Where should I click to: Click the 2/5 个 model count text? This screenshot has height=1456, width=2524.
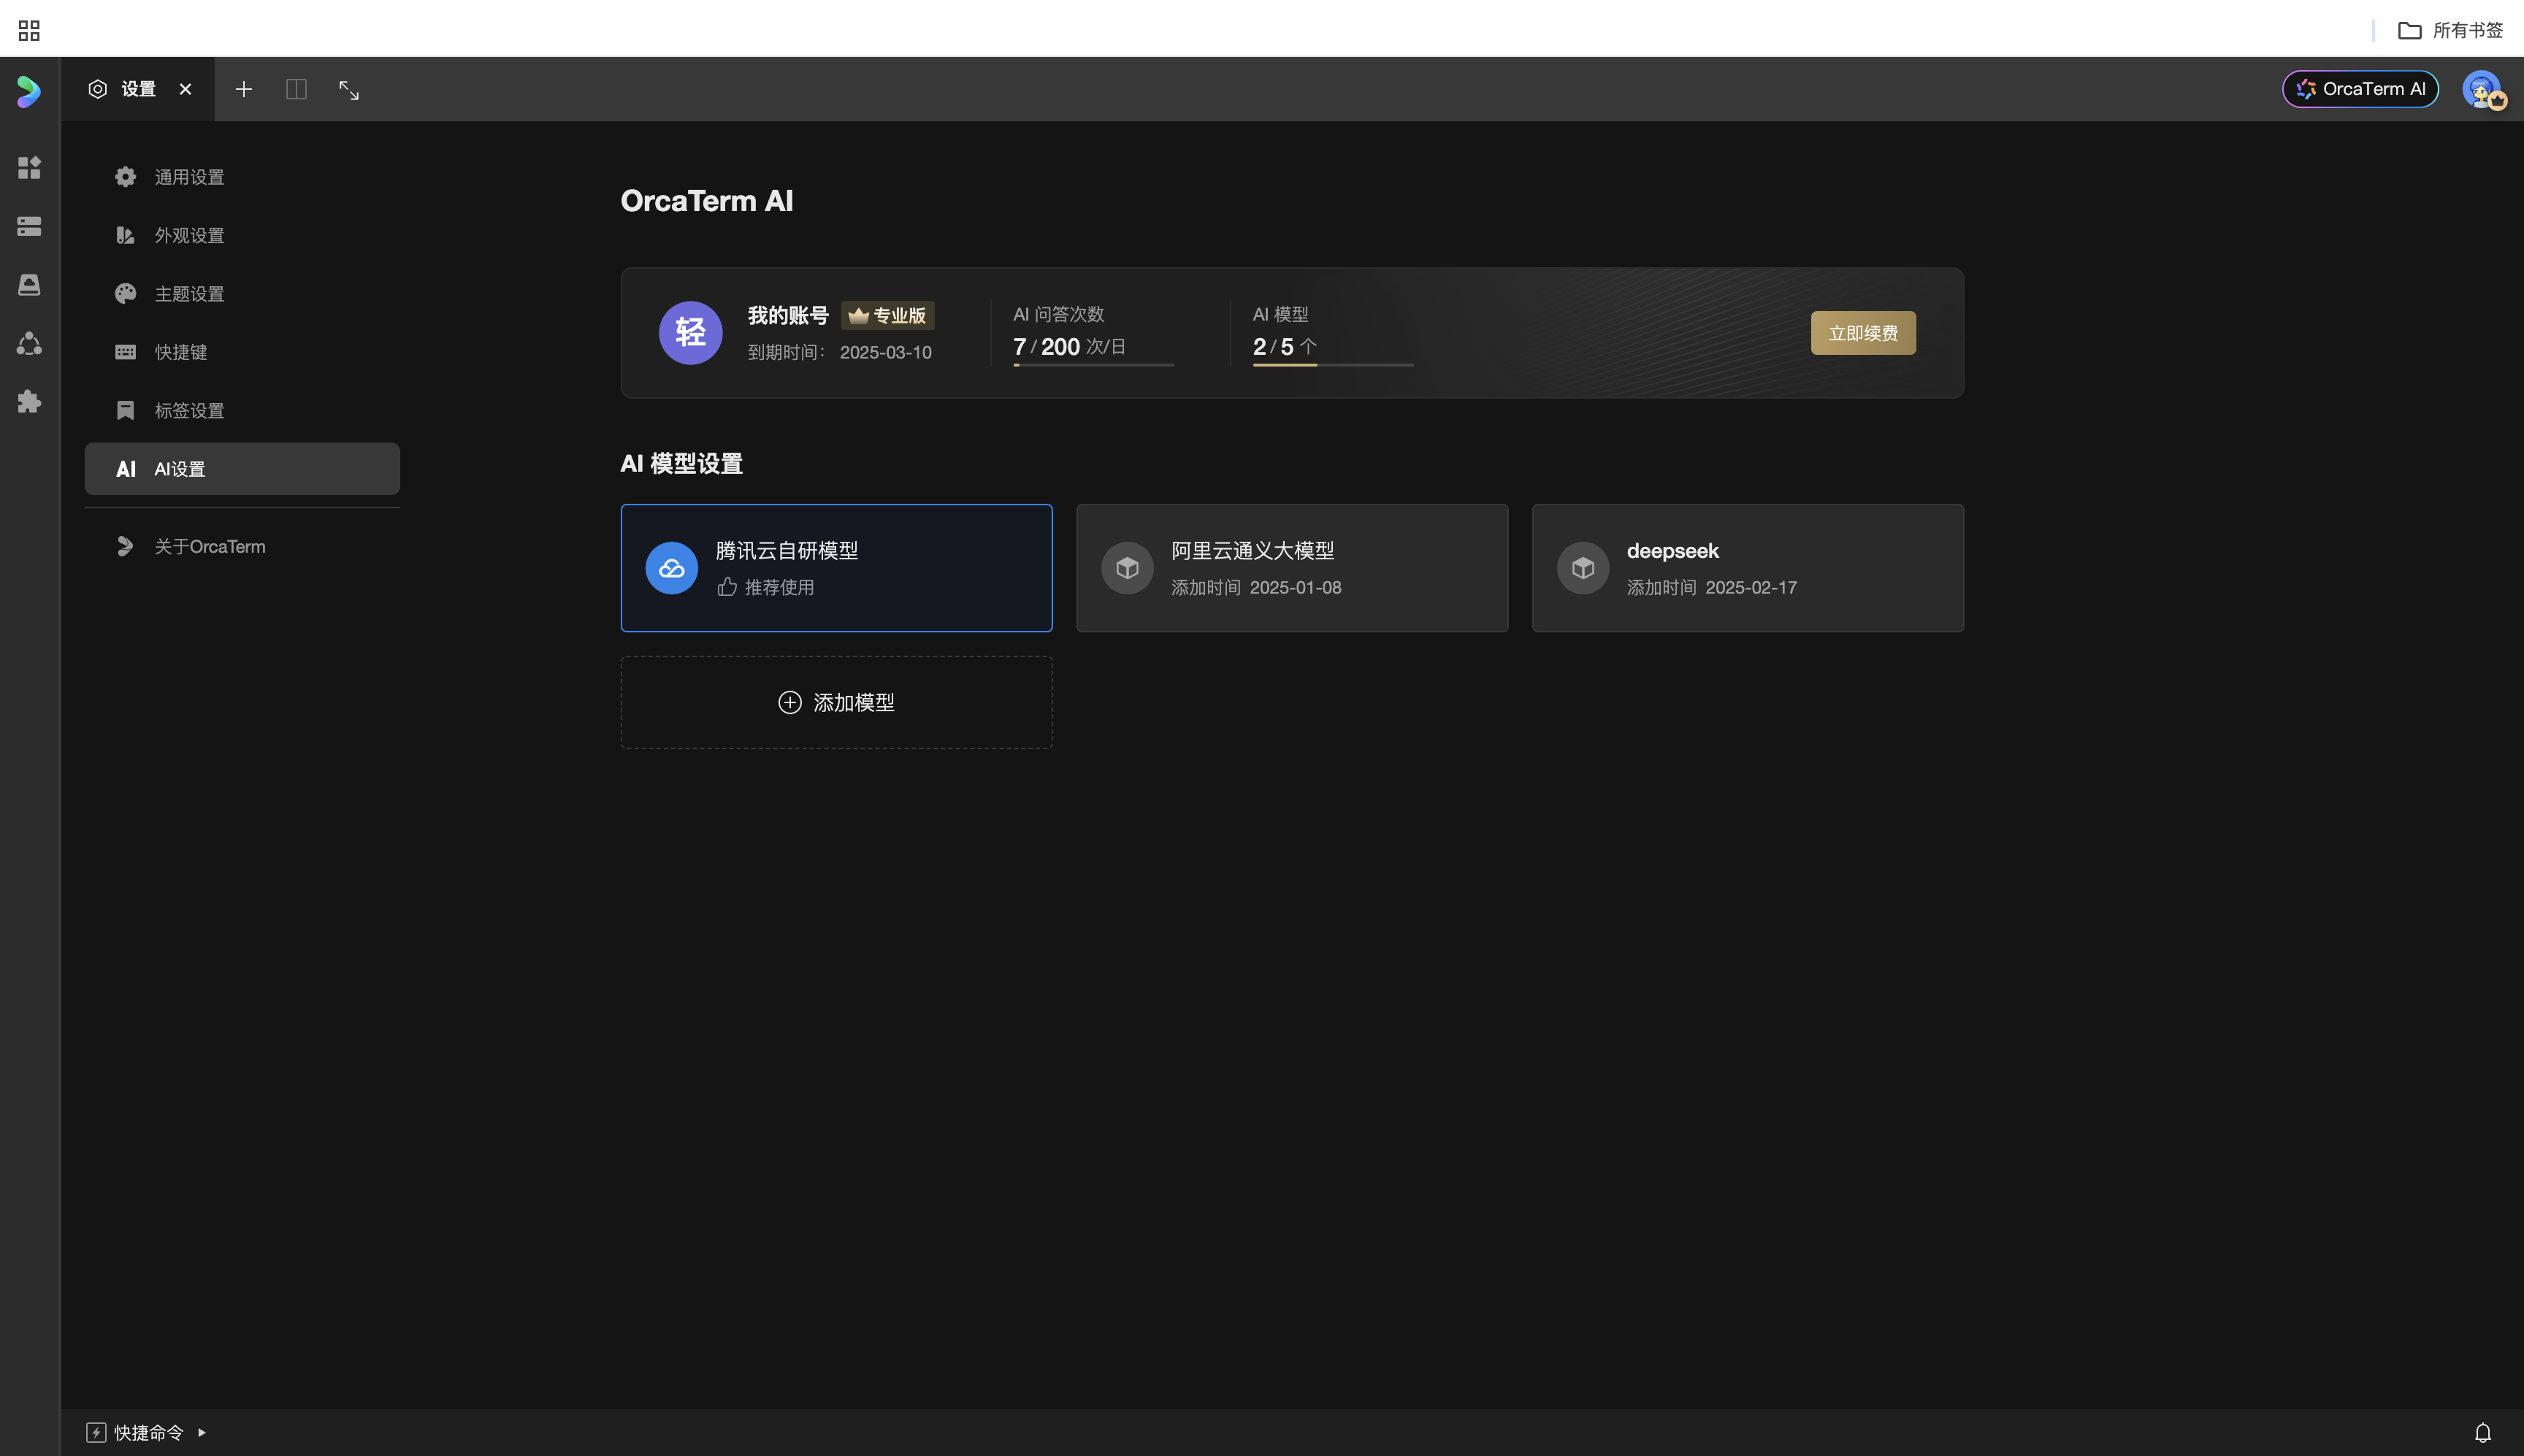click(x=1285, y=346)
